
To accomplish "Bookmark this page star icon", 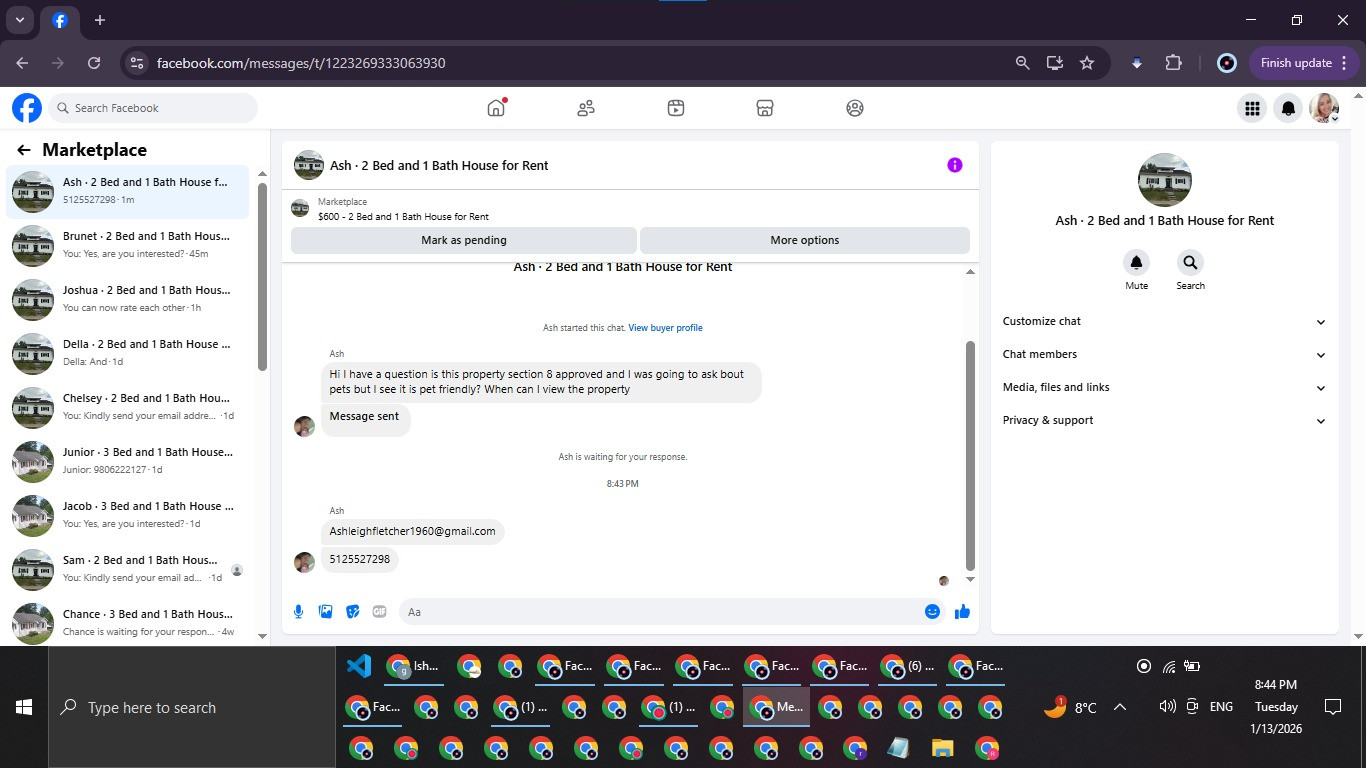I will [1087, 63].
